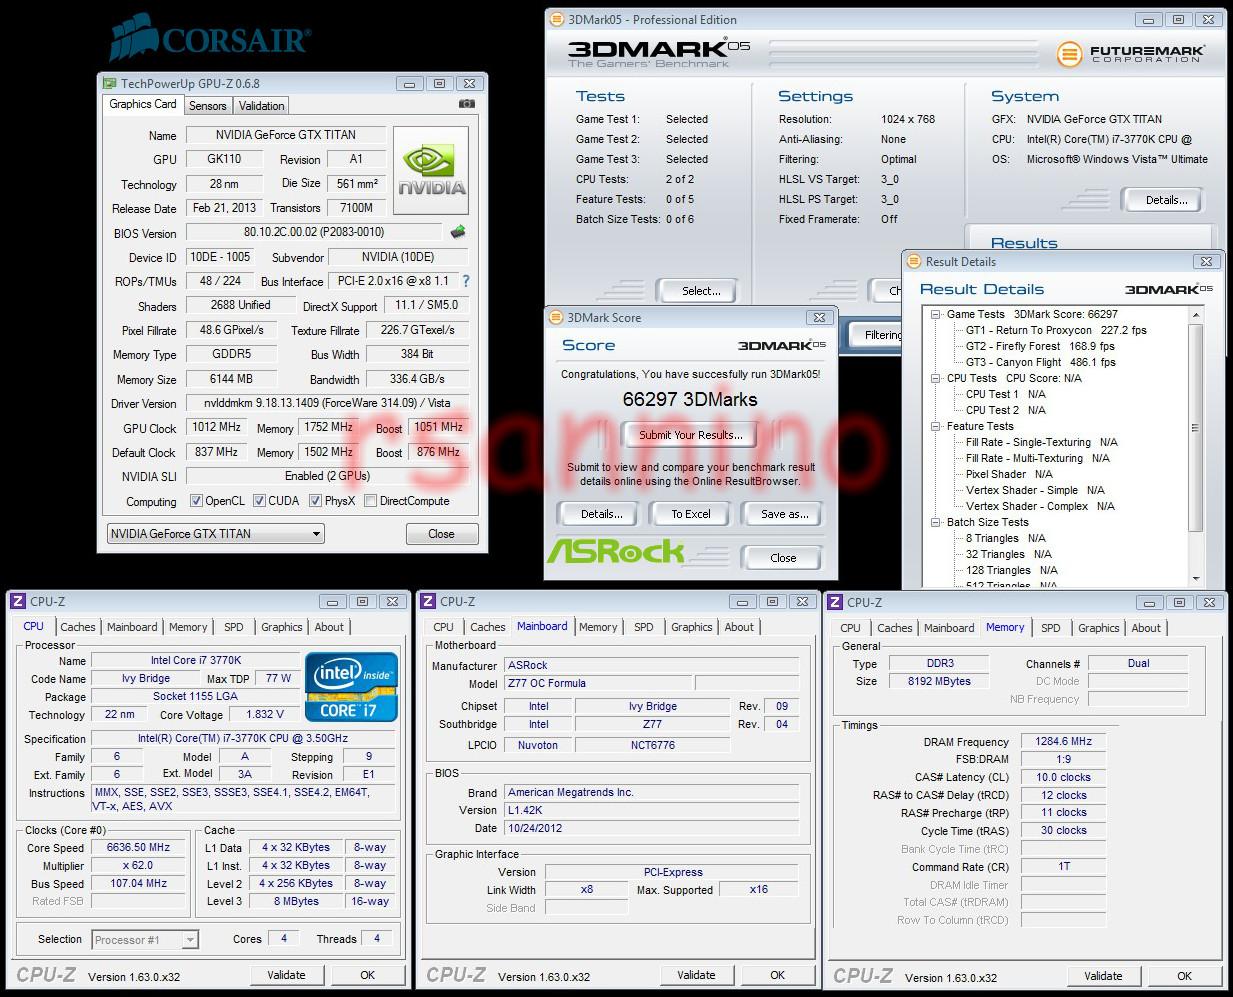
Task: Click scroll down arrow in Result Details
Action: (1196, 578)
